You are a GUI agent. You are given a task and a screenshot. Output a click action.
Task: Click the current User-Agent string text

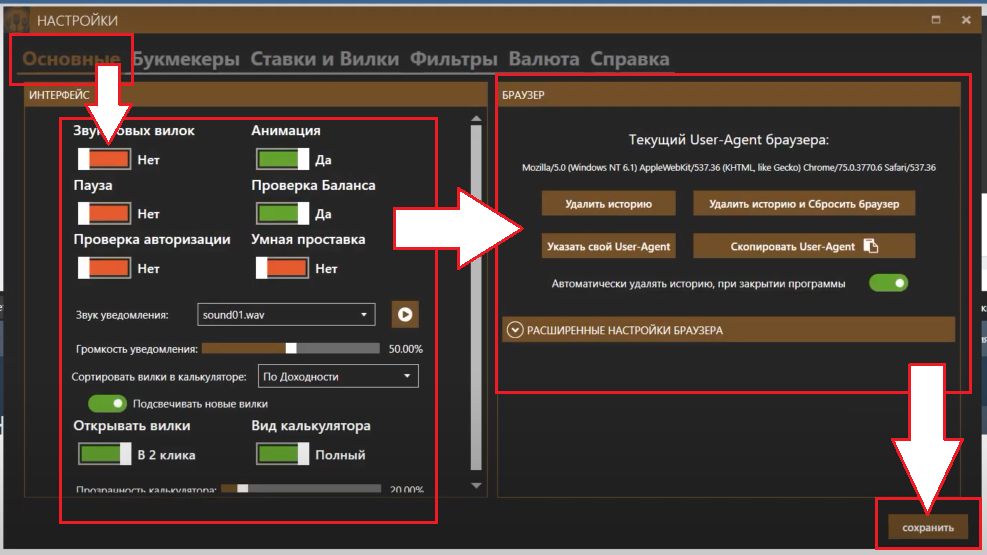[728, 167]
